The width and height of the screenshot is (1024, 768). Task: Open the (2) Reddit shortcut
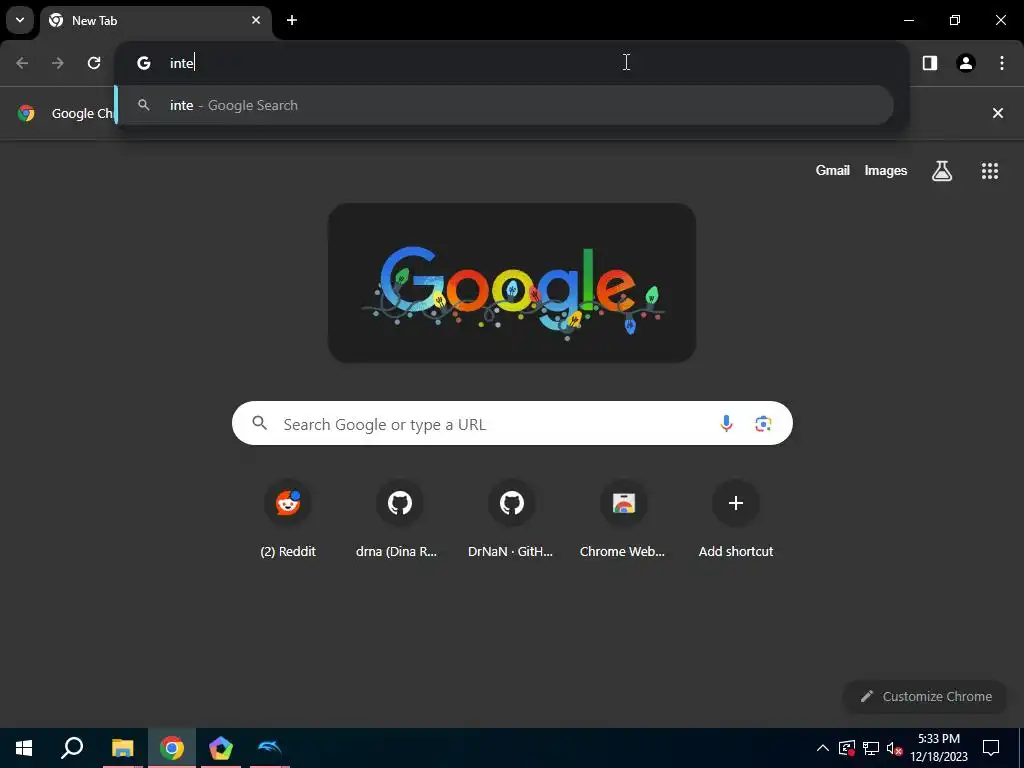click(288, 520)
